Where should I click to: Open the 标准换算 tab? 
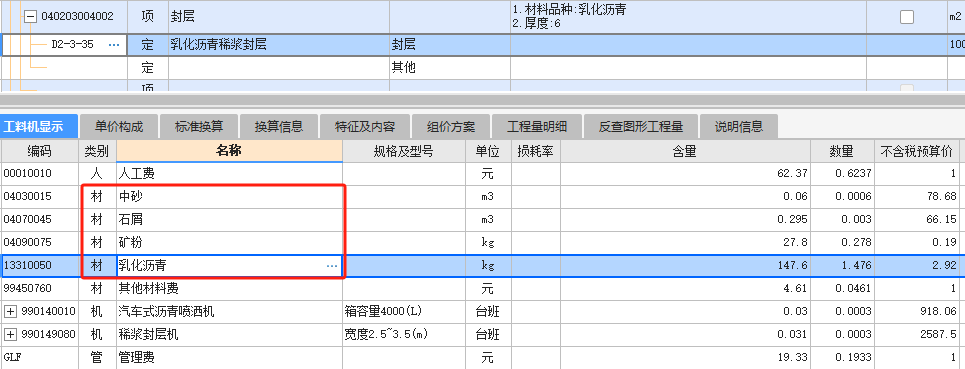point(199,127)
